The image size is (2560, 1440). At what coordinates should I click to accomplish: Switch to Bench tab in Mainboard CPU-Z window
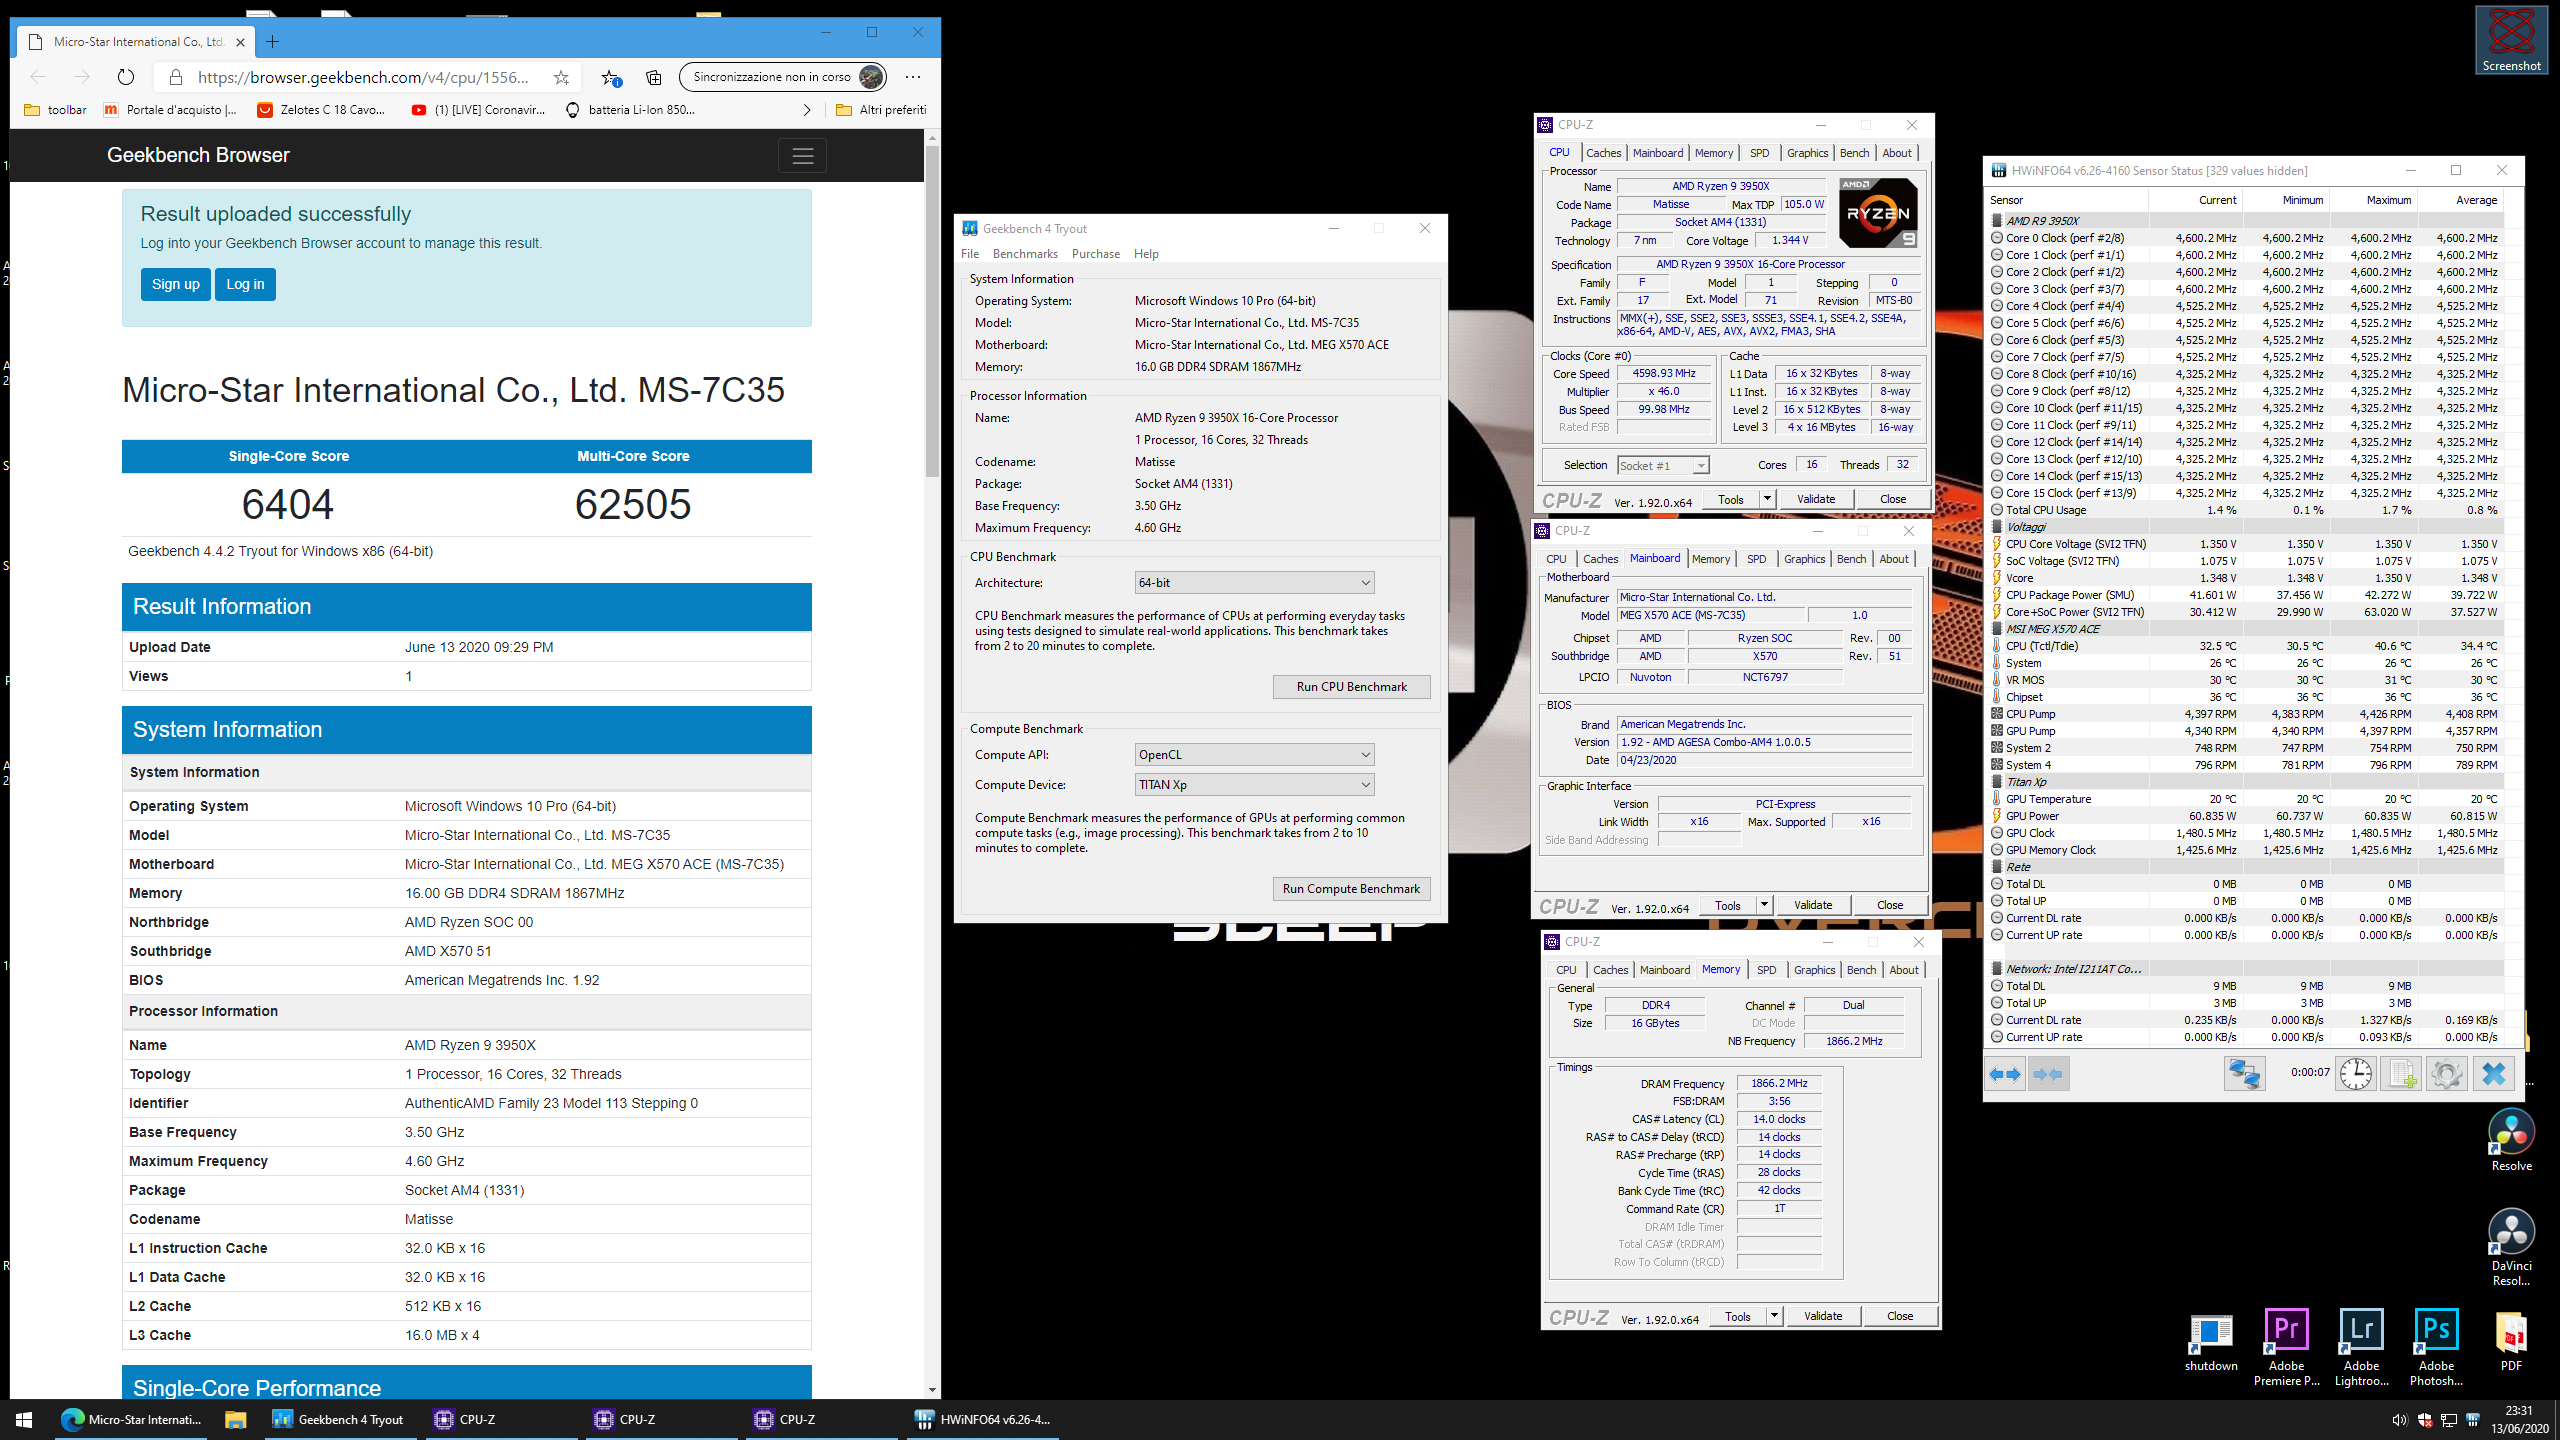tap(1851, 559)
